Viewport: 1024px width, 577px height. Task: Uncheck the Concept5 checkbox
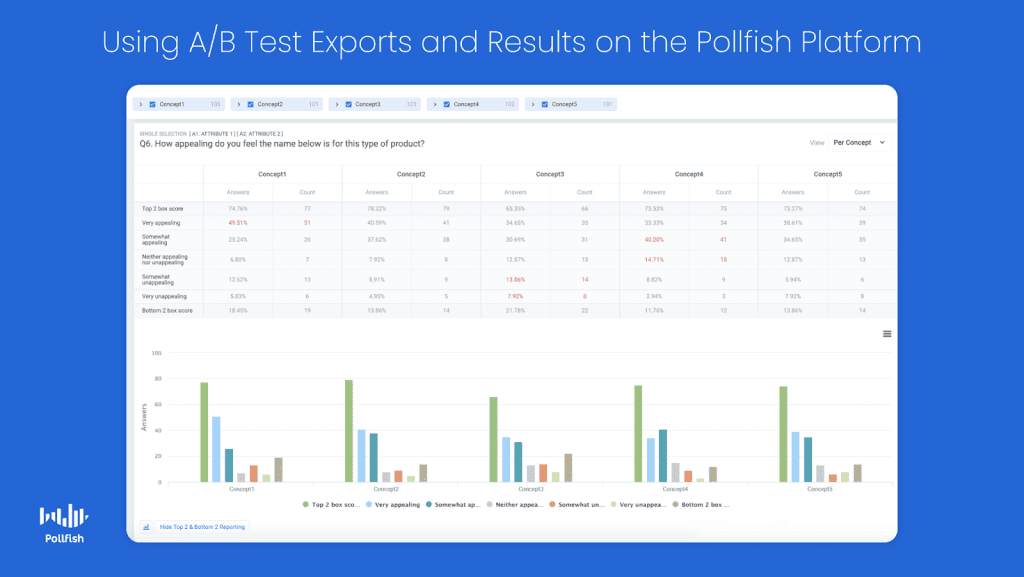click(544, 104)
